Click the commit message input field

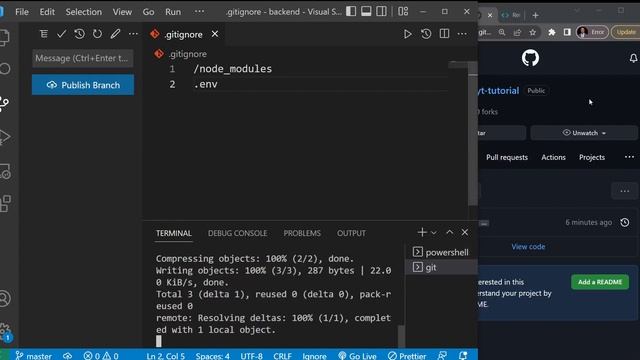[83, 58]
